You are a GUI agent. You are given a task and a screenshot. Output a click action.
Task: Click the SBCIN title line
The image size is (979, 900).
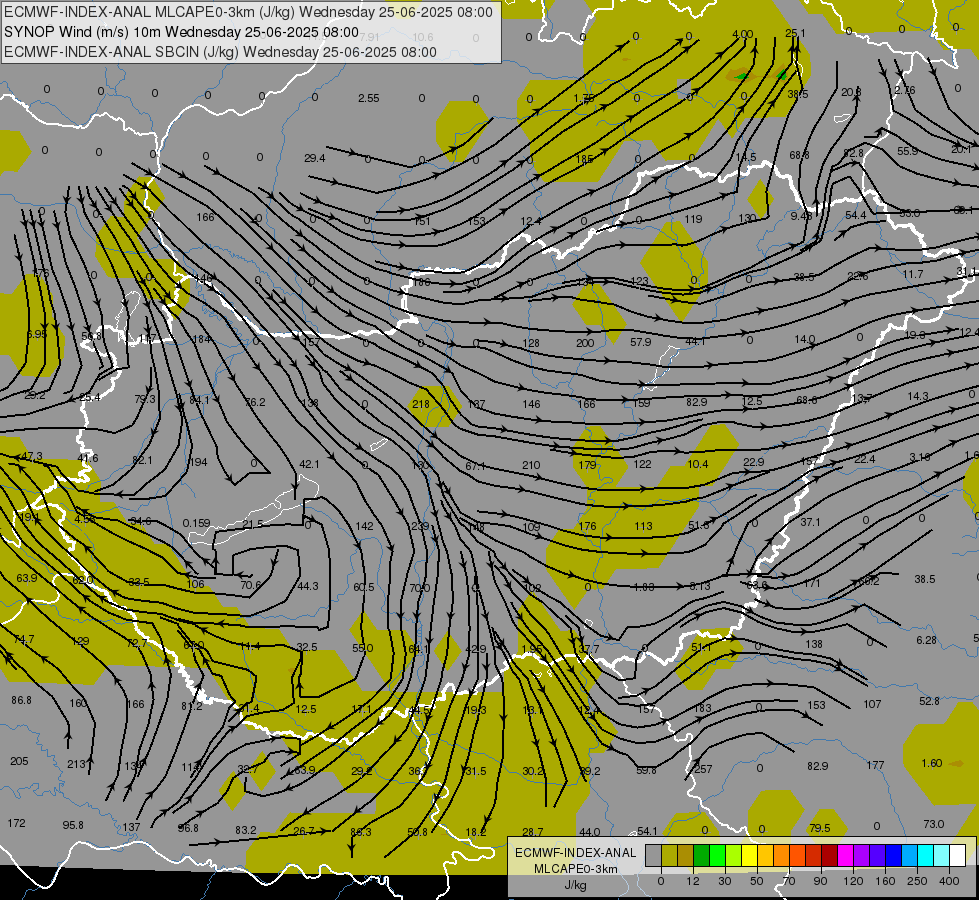220,52
